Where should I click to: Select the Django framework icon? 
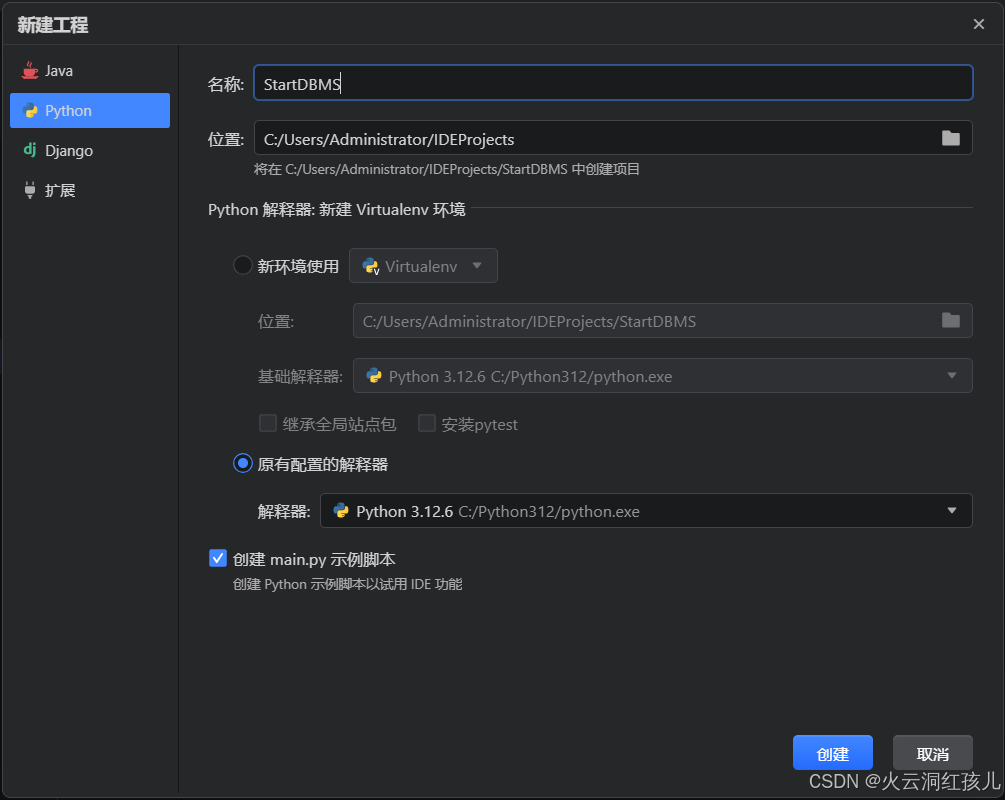click(29, 150)
